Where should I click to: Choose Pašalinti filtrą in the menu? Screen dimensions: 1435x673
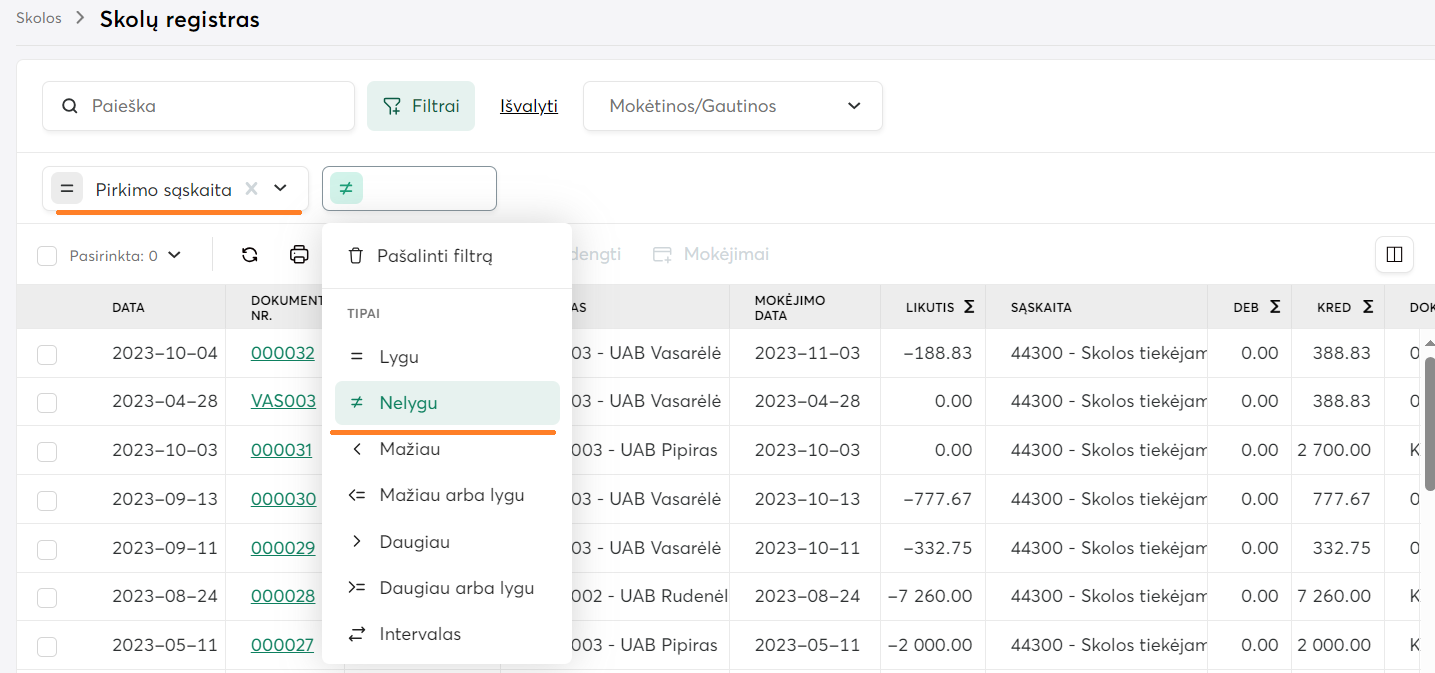434,256
